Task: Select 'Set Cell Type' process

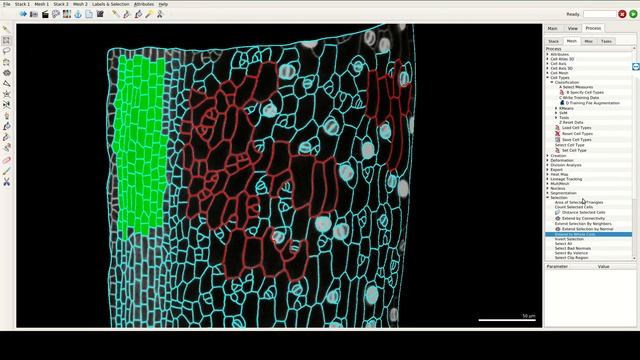Action: click(x=574, y=150)
